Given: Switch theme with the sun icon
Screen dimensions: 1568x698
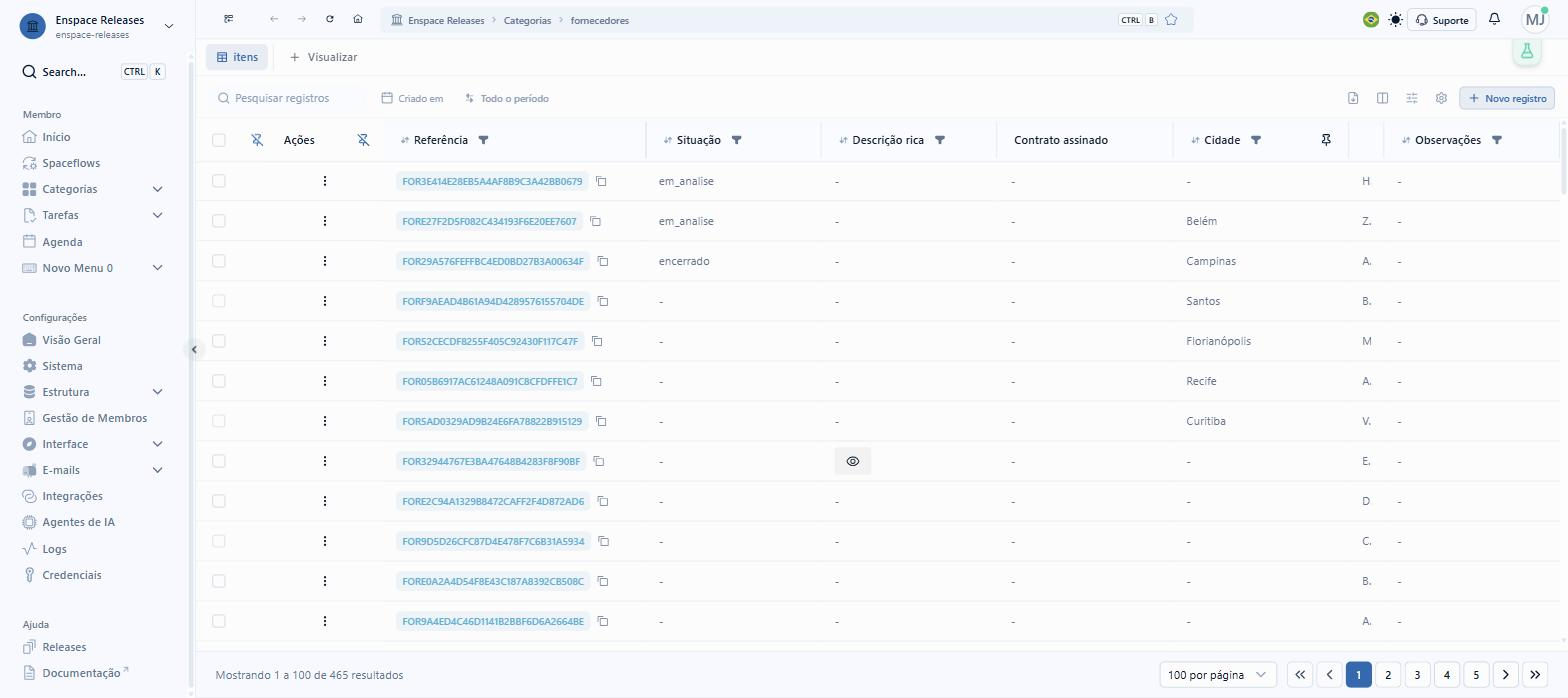Looking at the screenshot, I should pos(1395,20).
